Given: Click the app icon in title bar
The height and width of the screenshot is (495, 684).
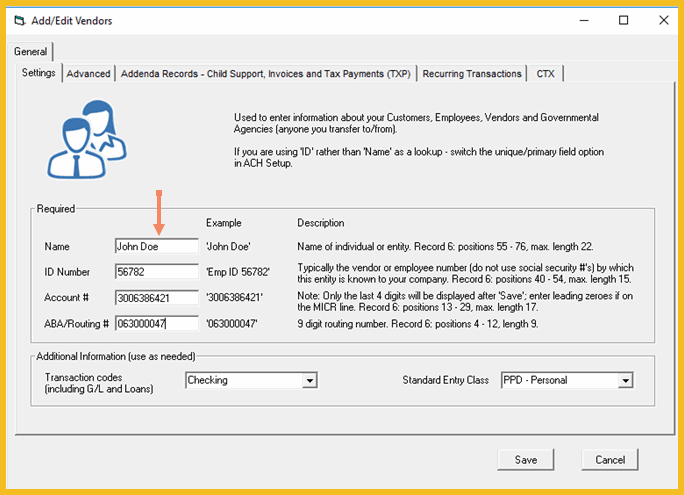Looking at the screenshot, I should pyautogui.click(x=20, y=20).
